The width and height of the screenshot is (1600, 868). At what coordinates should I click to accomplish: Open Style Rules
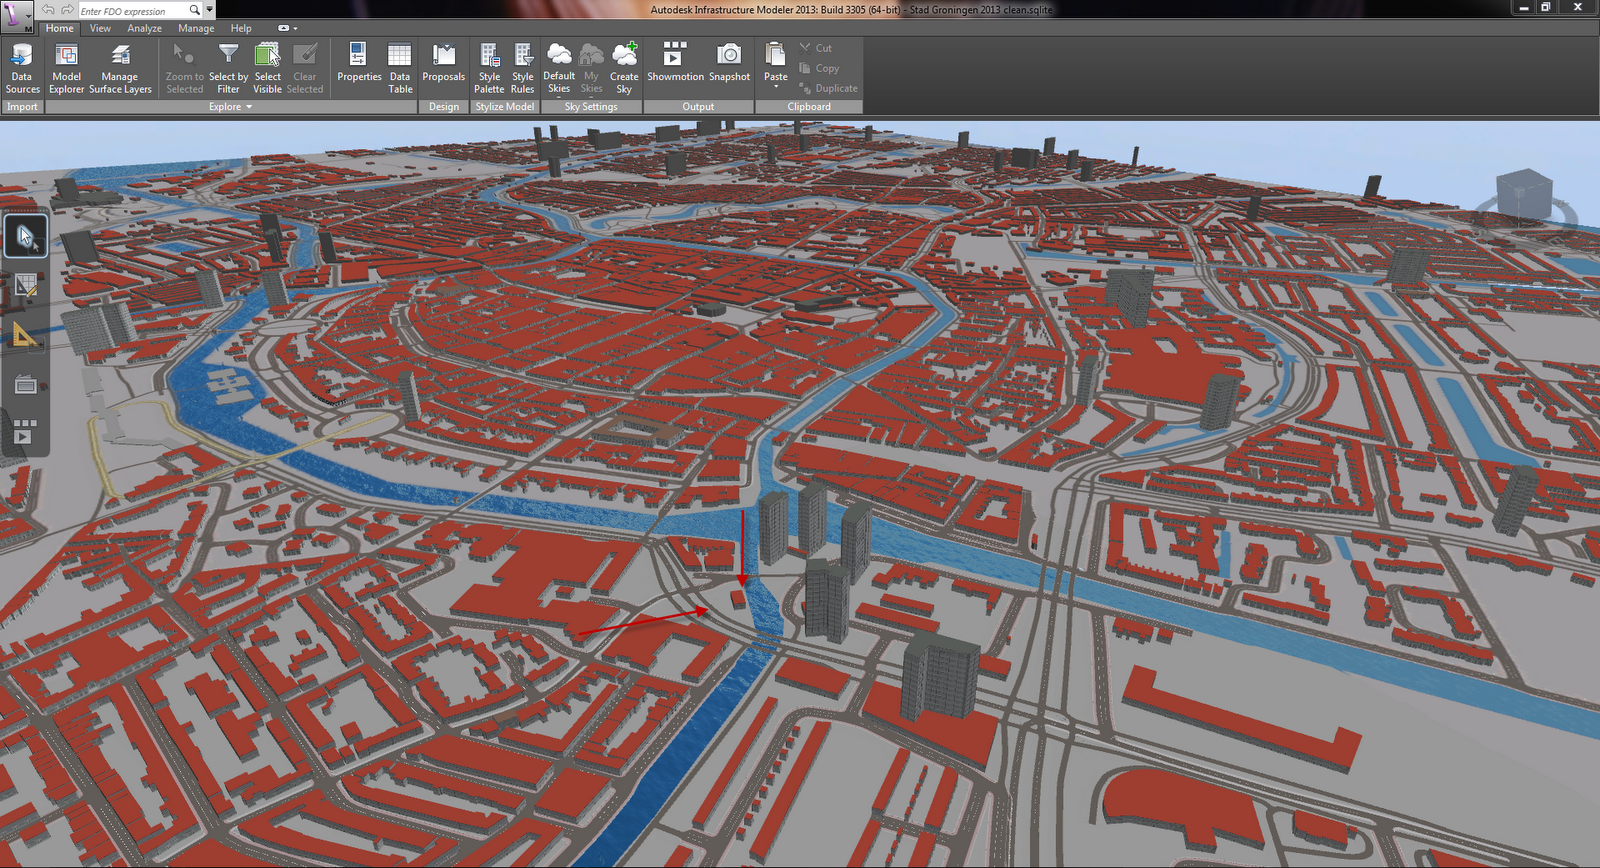point(523,68)
